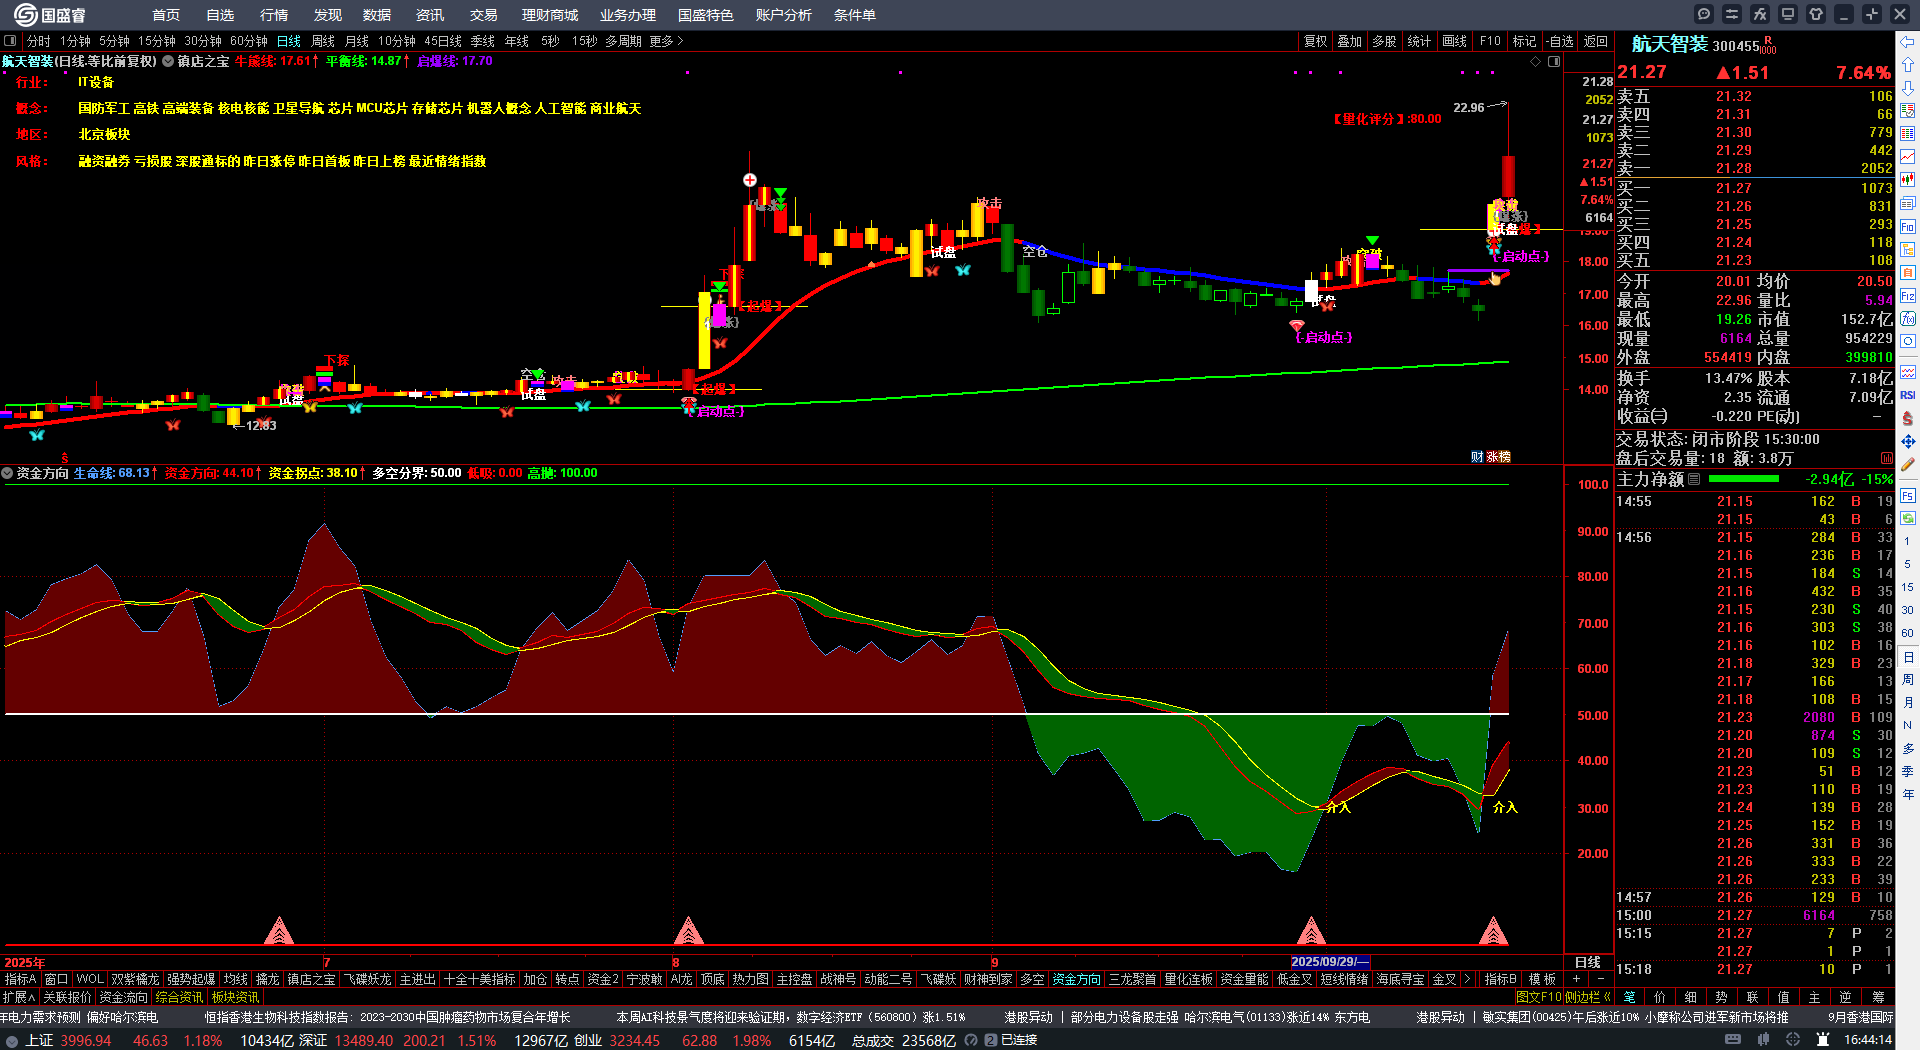Open the skin theme shirt icon
This screenshot has height=1050, width=1920.
click(1816, 14)
